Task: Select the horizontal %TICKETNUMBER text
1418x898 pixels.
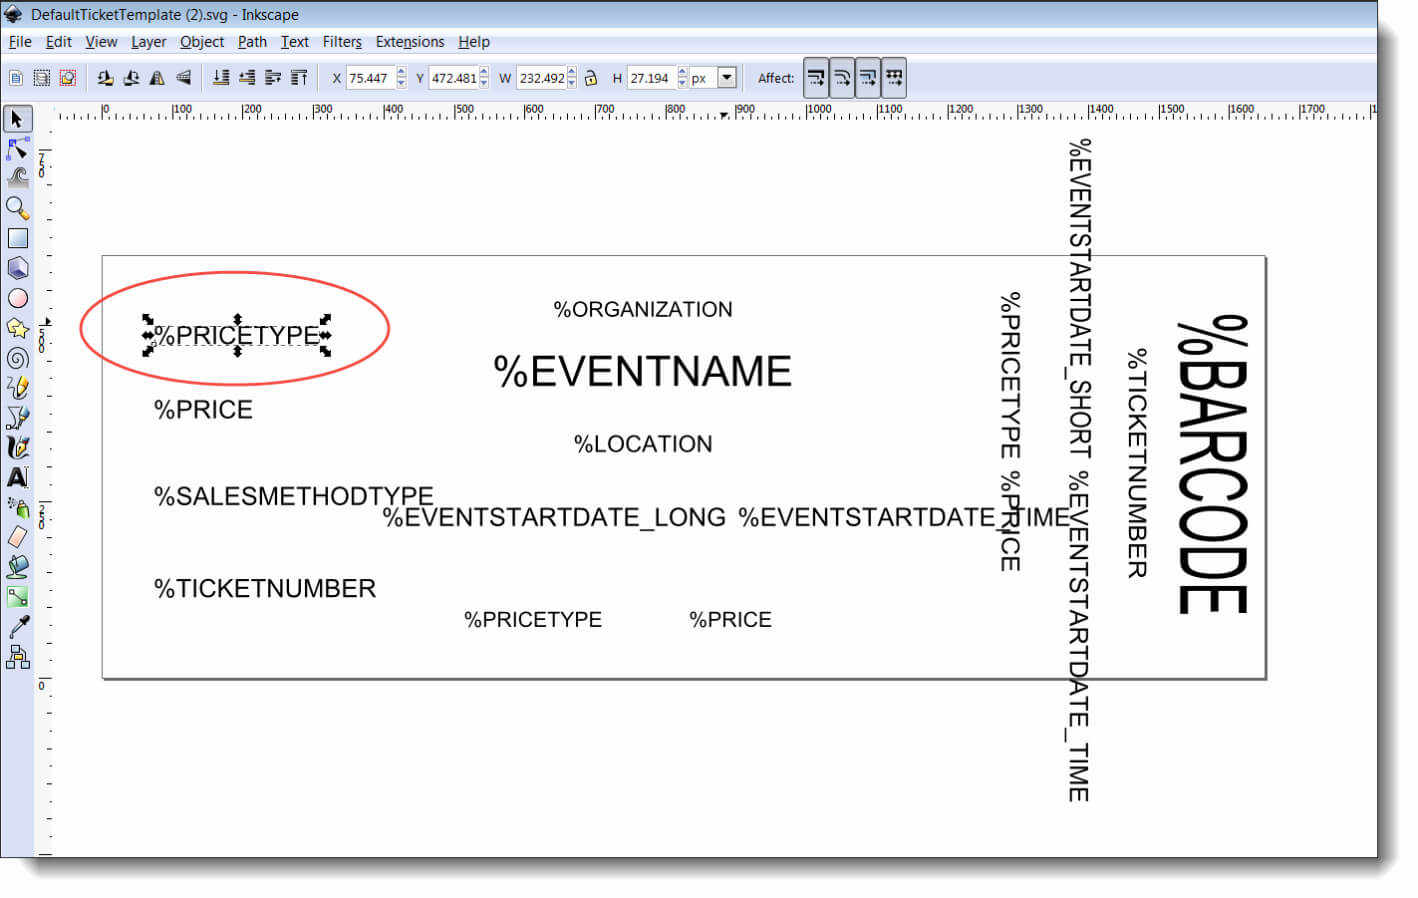Action: (265, 588)
